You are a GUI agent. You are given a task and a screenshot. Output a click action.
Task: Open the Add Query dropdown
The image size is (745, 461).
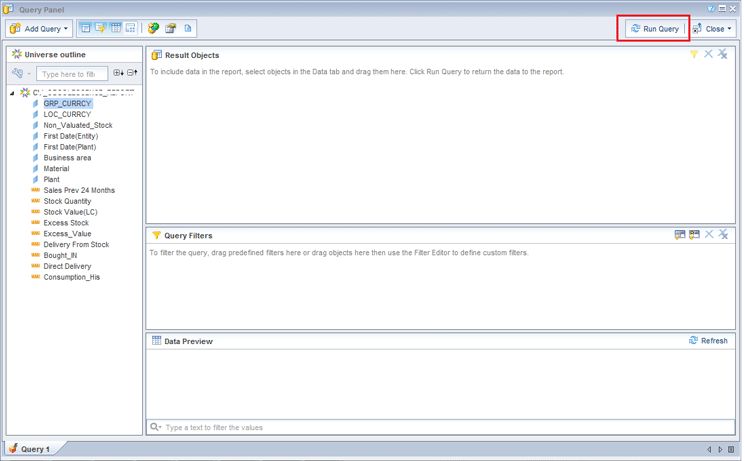39,29
